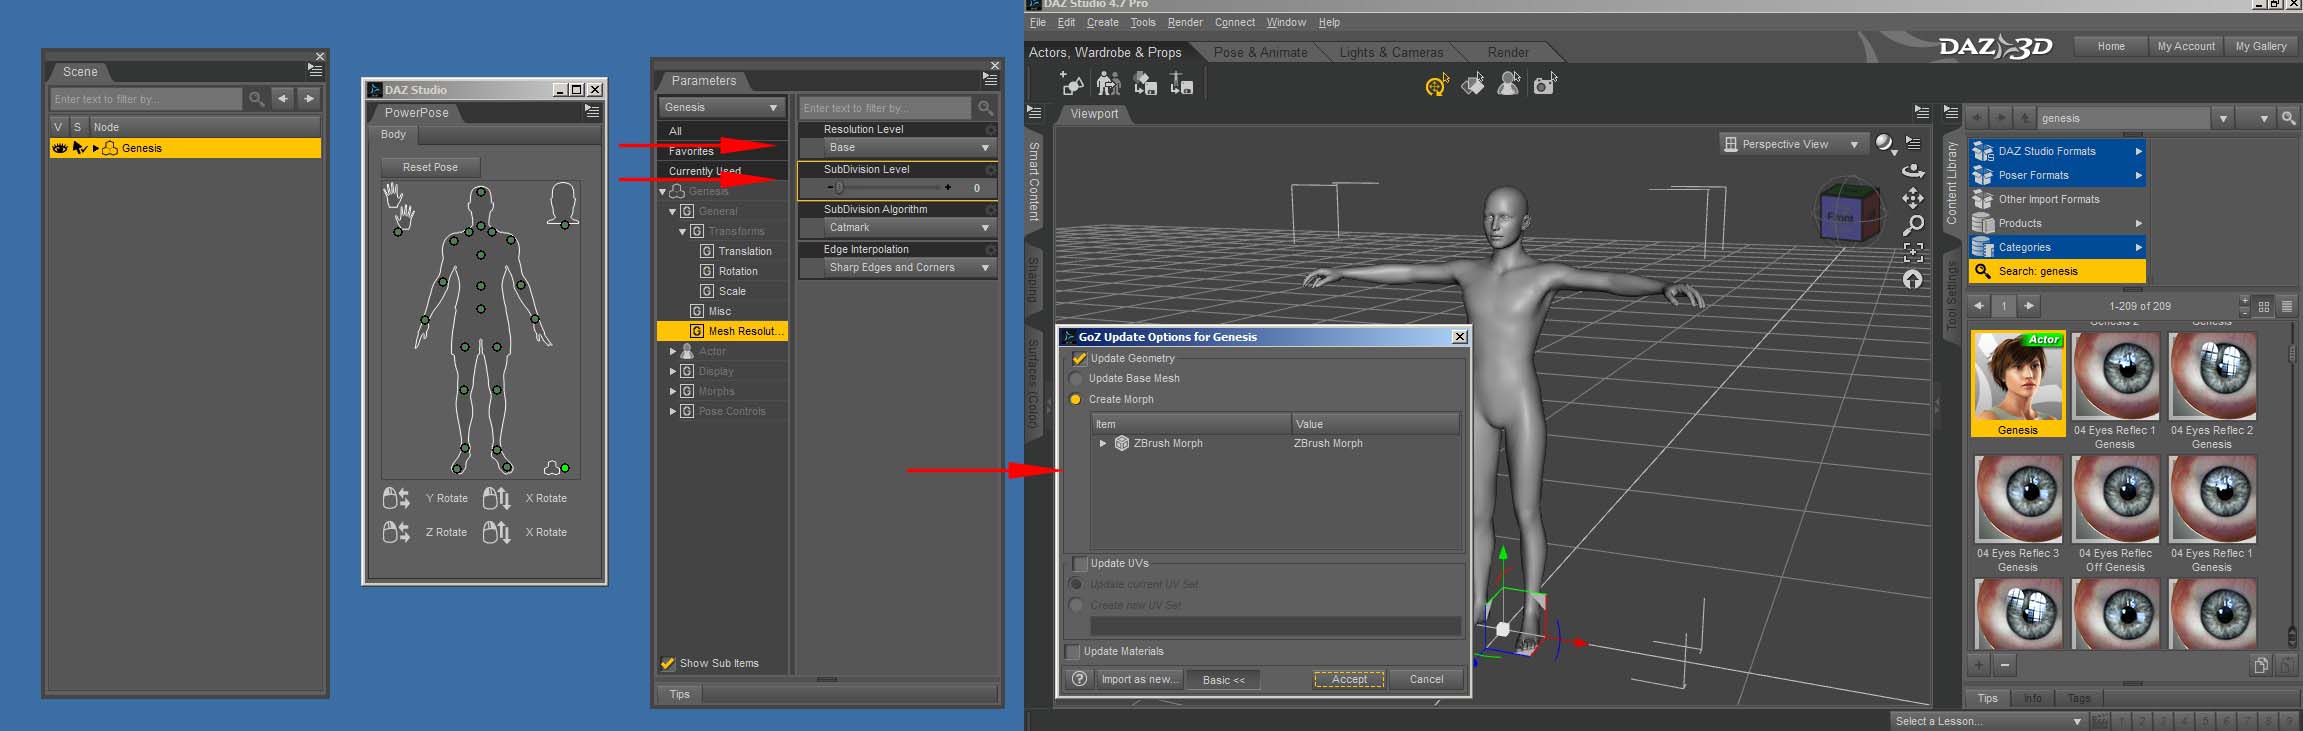
Task: Select the hands icon in PowerPose
Action: (400, 206)
